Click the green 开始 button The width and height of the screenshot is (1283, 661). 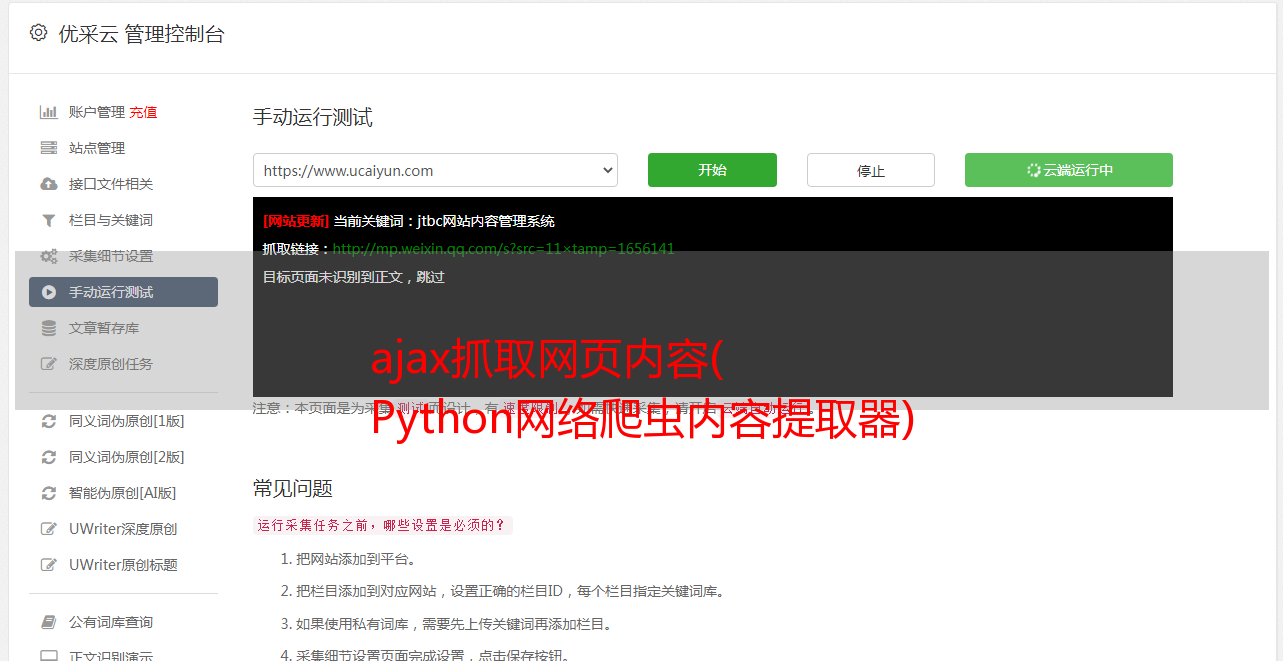(x=712, y=170)
